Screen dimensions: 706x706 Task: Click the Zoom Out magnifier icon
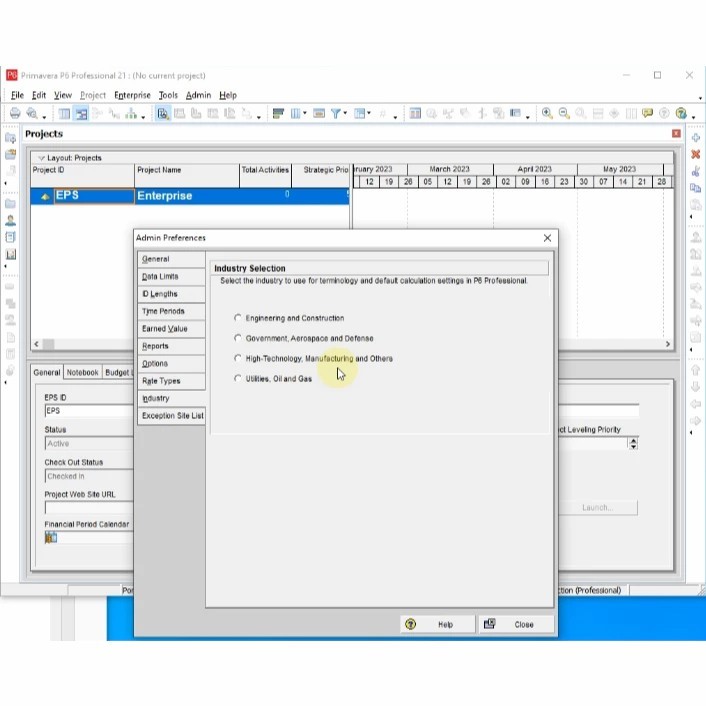tap(564, 113)
